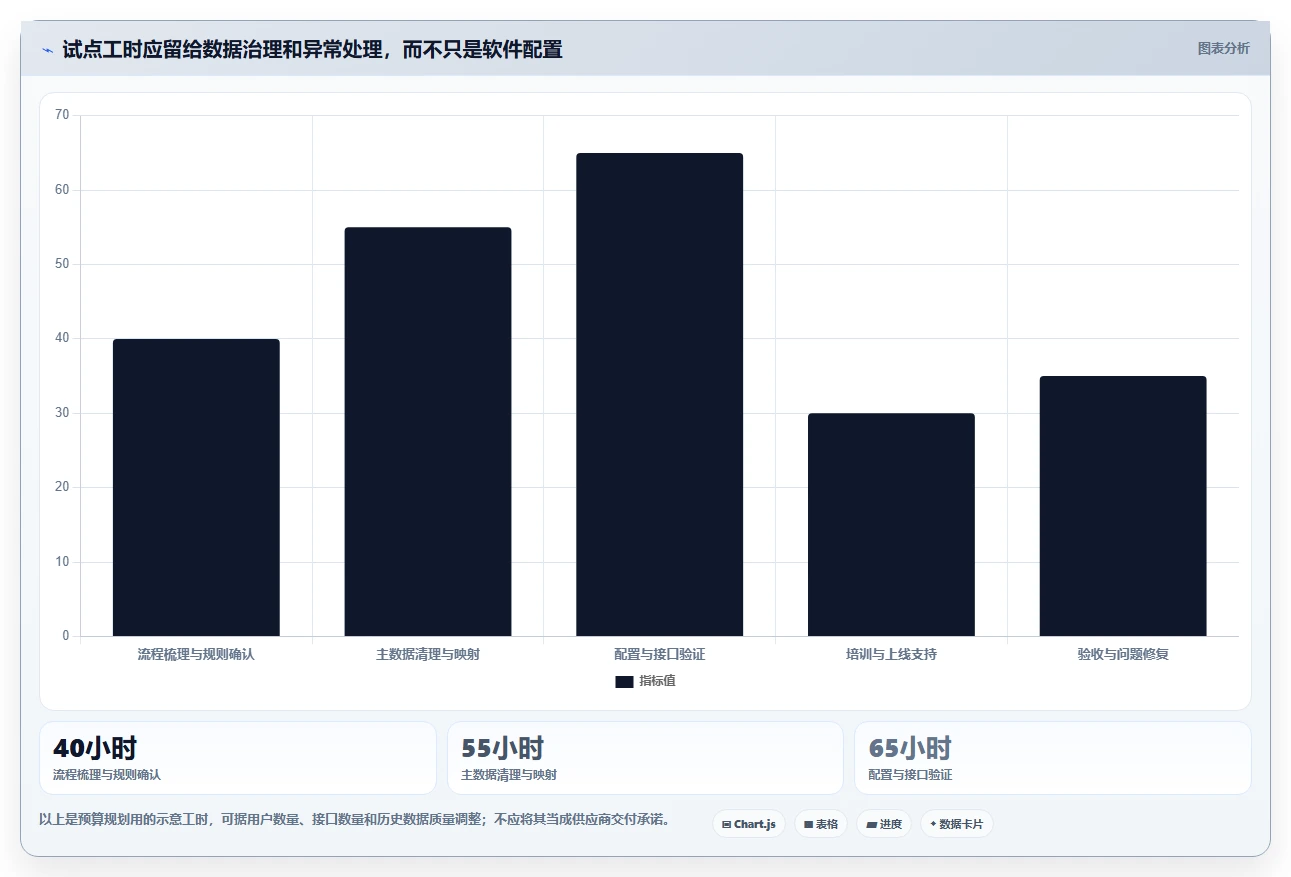Screen dimensions: 1291x877
Task: Open the 55小时 data card
Action: (x=645, y=758)
